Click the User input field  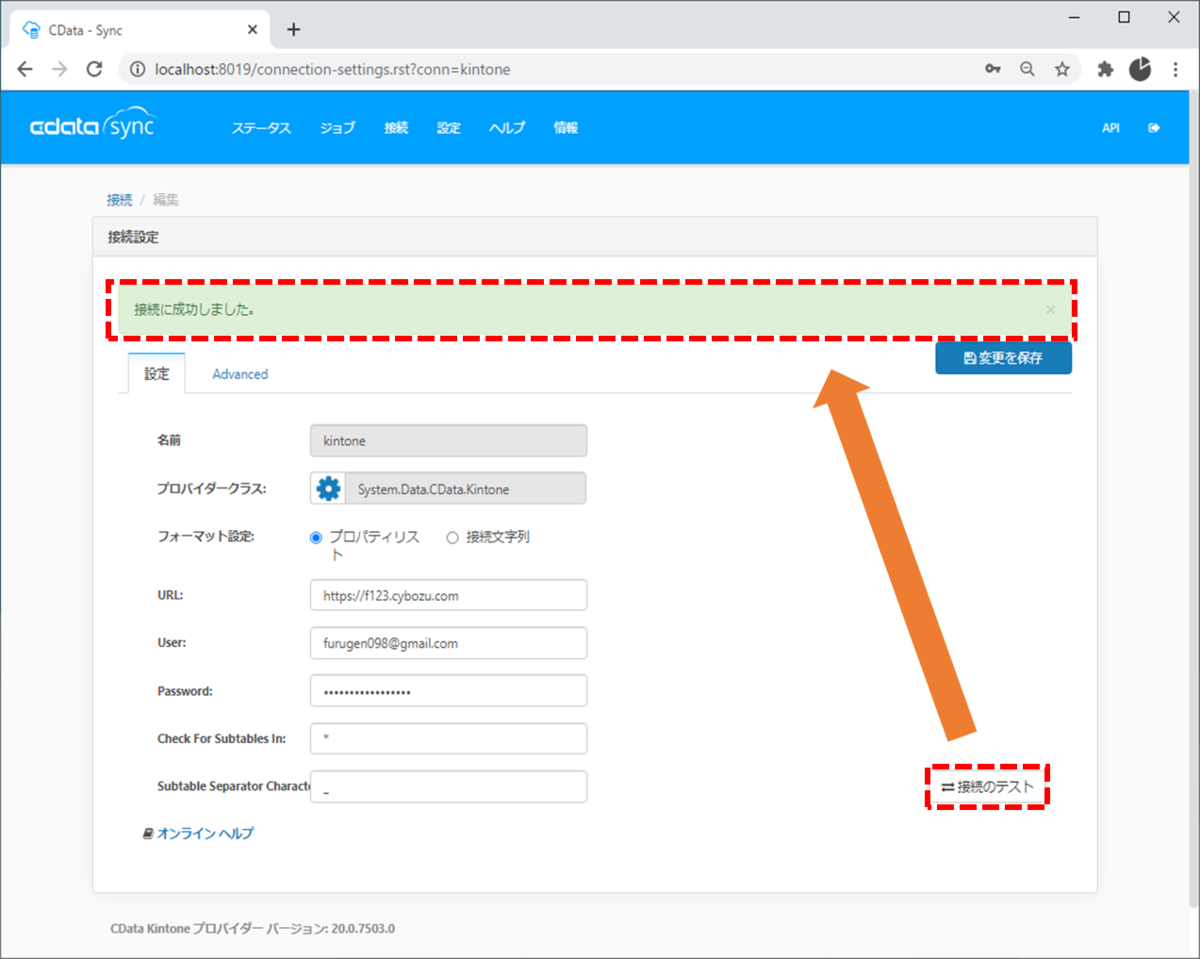click(x=448, y=643)
